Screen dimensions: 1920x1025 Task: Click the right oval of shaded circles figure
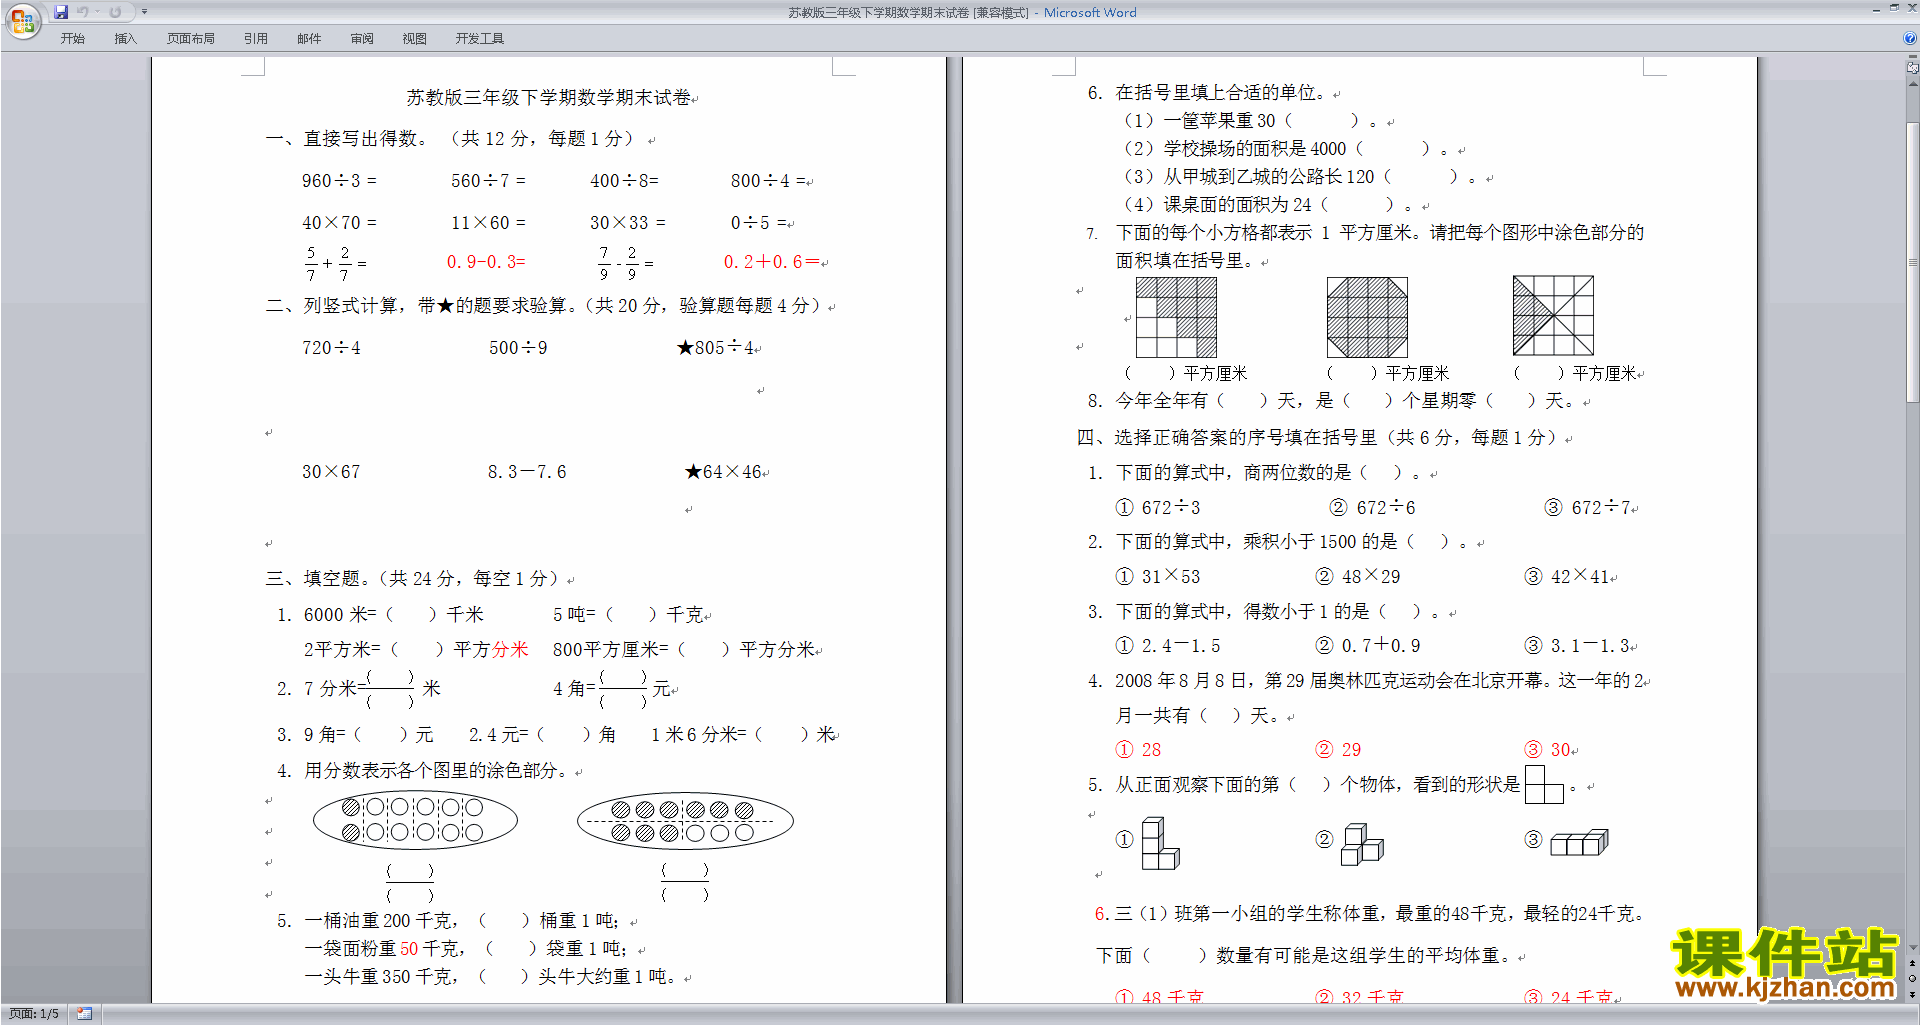[685, 821]
